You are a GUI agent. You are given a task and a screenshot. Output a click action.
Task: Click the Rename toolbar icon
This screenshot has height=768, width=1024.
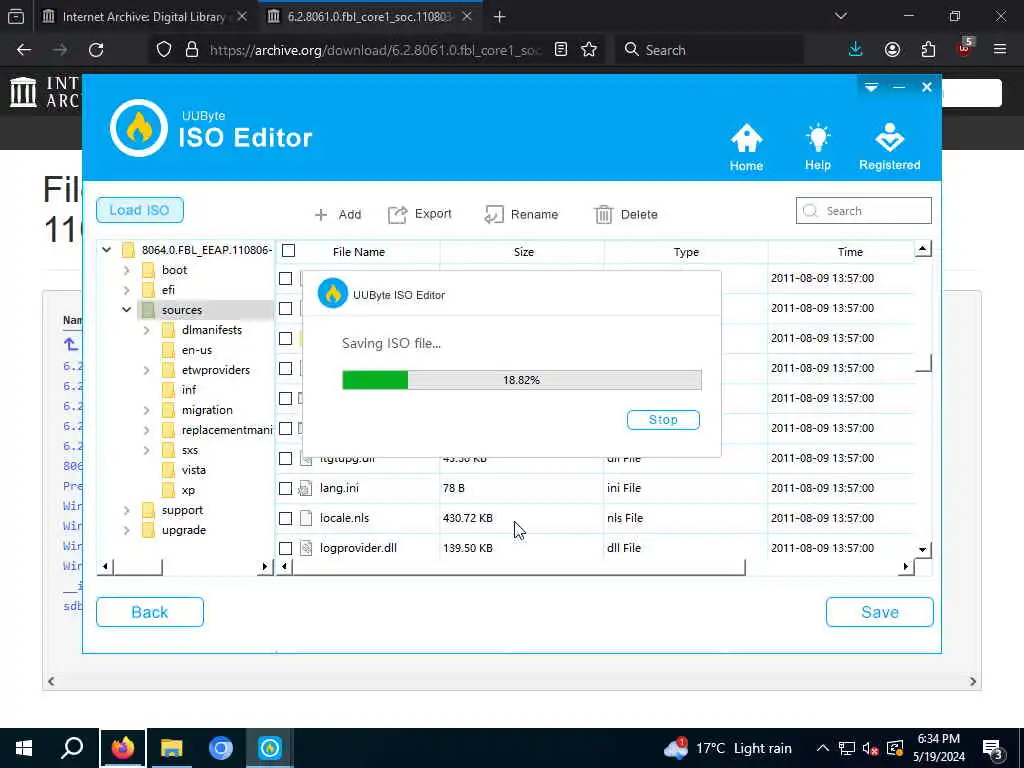point(494,214)
